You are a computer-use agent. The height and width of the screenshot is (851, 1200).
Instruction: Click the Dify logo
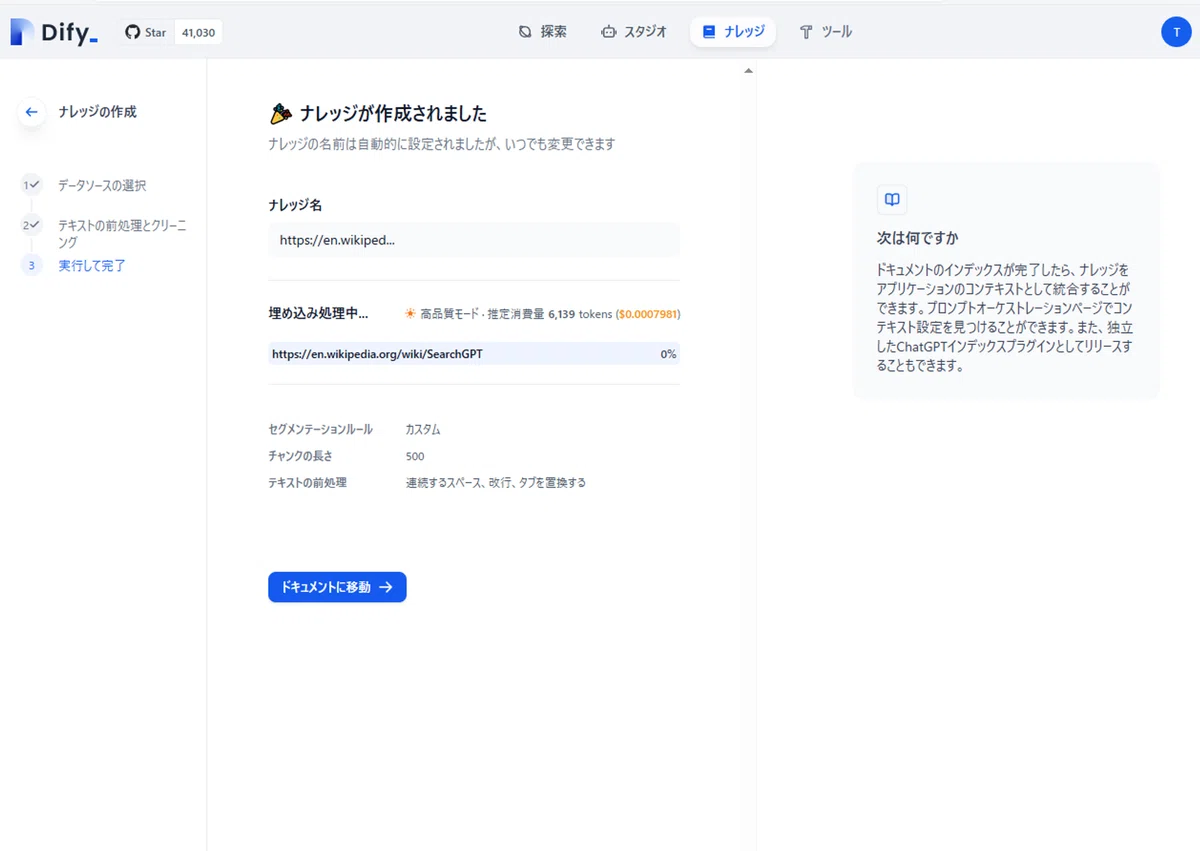coord(54,32)
